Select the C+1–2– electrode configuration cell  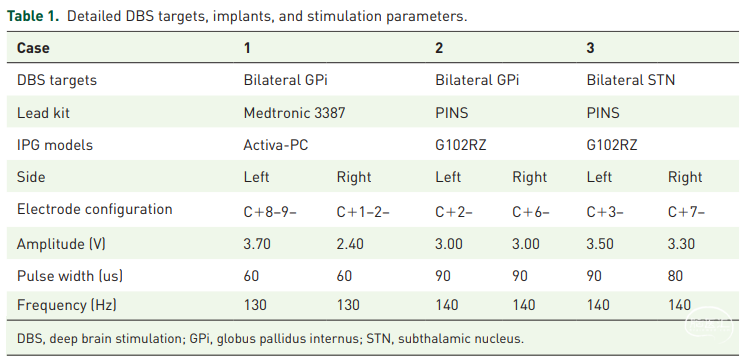(x=363, y=211)
